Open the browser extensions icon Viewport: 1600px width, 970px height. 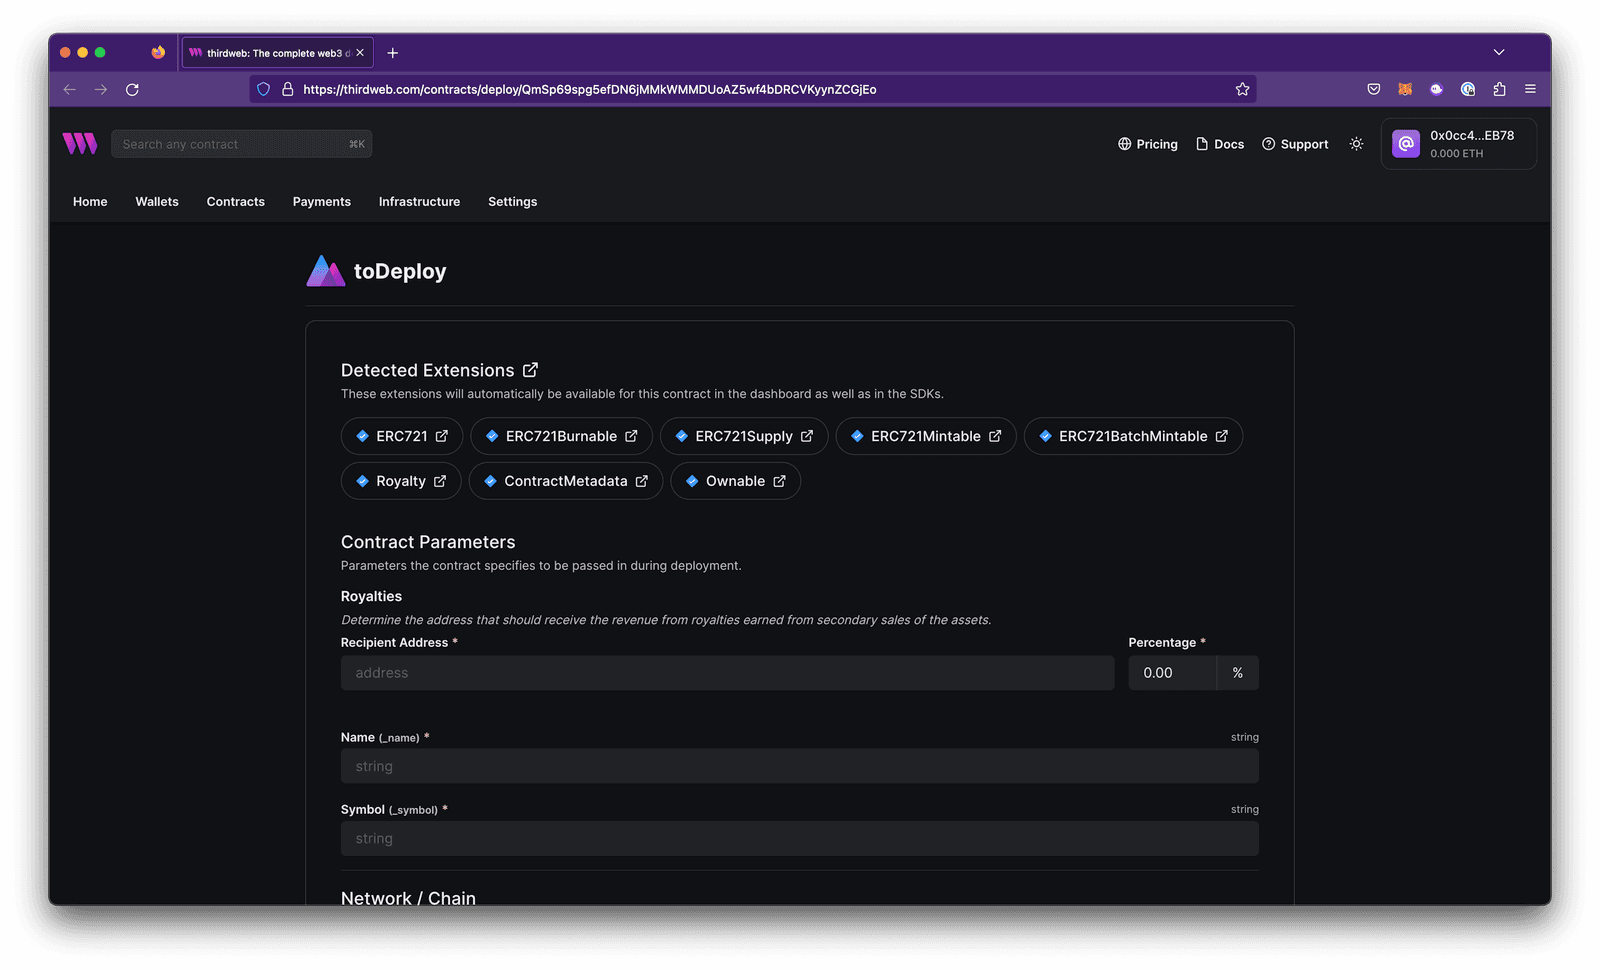point(1498,89)
